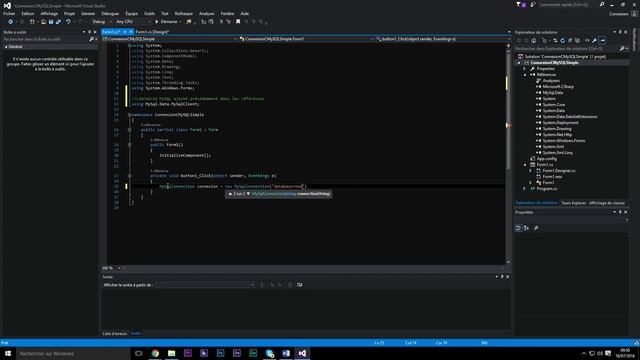This screenshot has height=360, width=640.
Task: Click the Properties wrench icon in Solution Explorer toolbar
Action: pyautogui.click(x=595, y=40)
